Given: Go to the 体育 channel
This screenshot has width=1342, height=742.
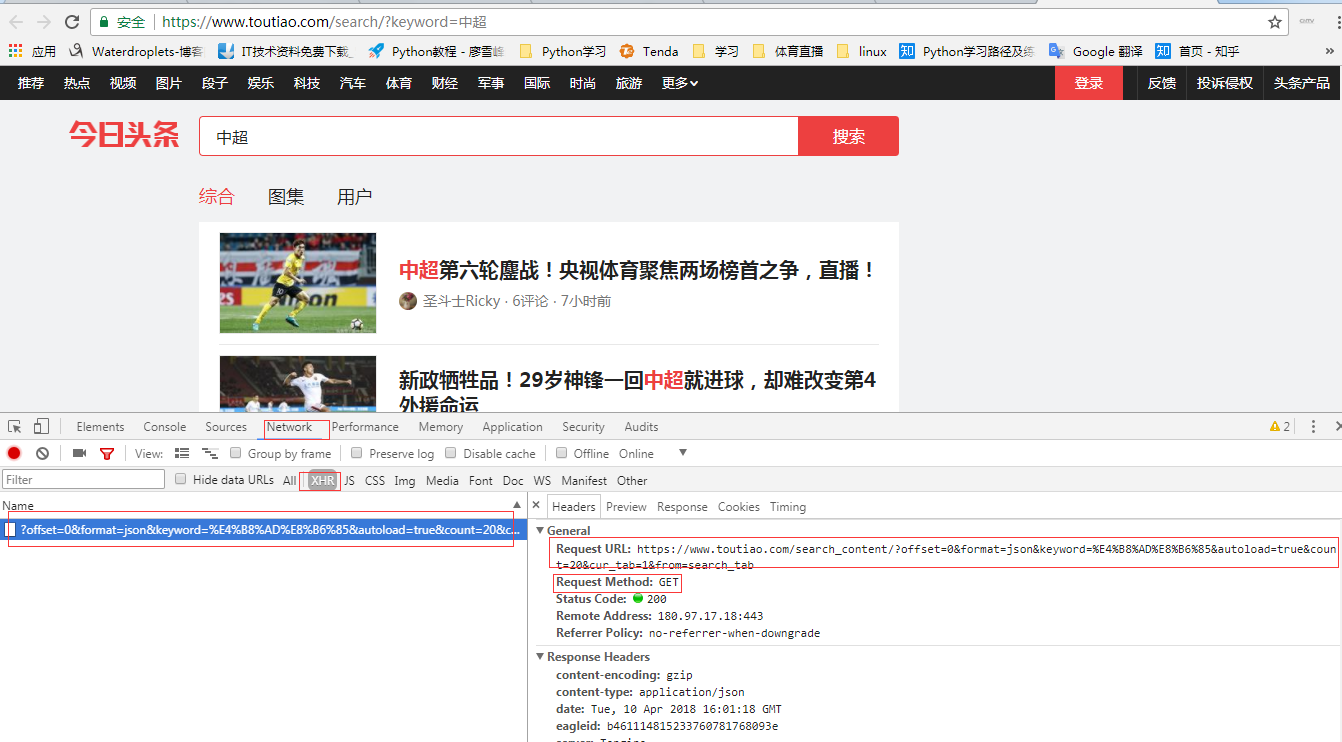Looking at the screenshot, I should pos(399,83).
